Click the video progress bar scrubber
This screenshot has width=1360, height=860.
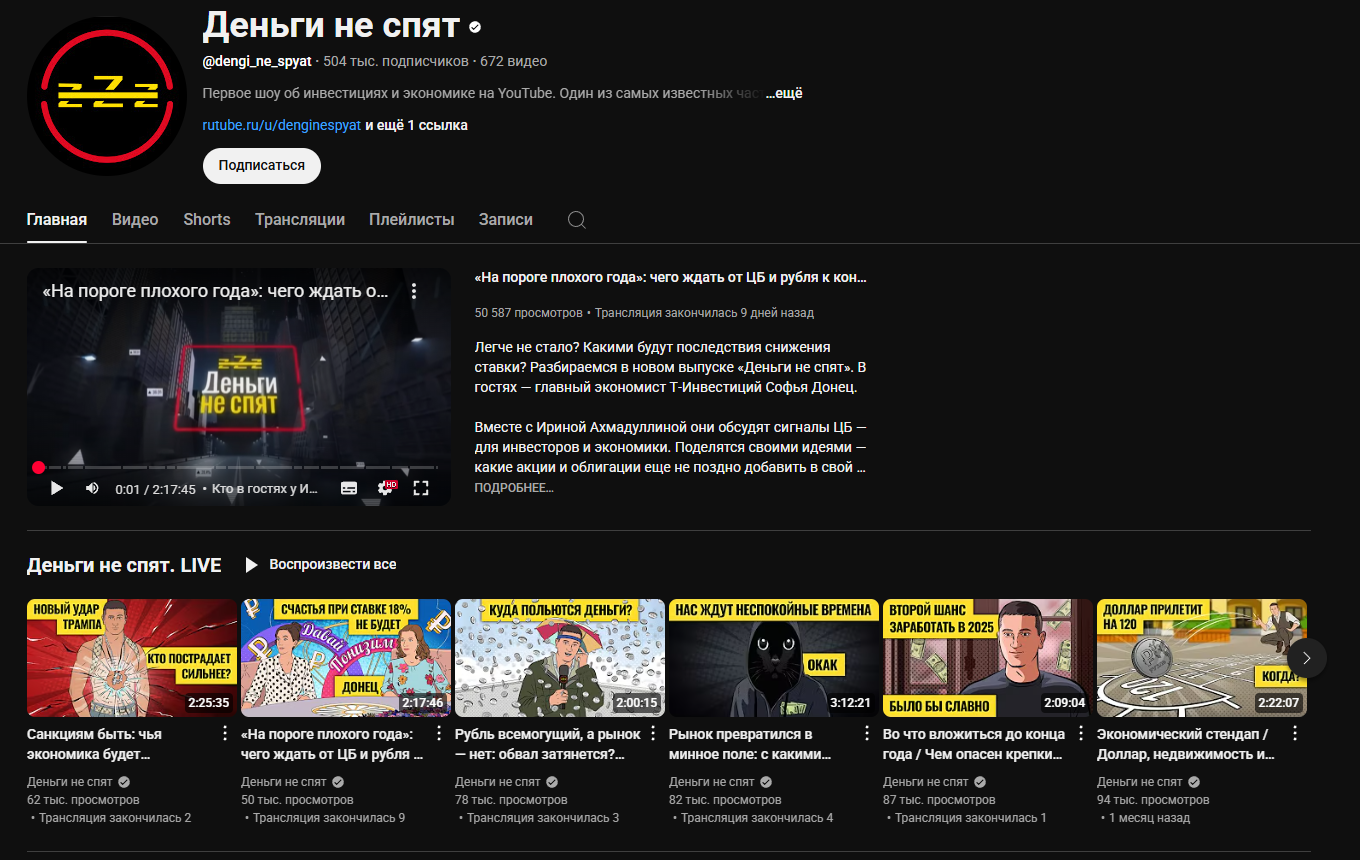coord(38,467)
